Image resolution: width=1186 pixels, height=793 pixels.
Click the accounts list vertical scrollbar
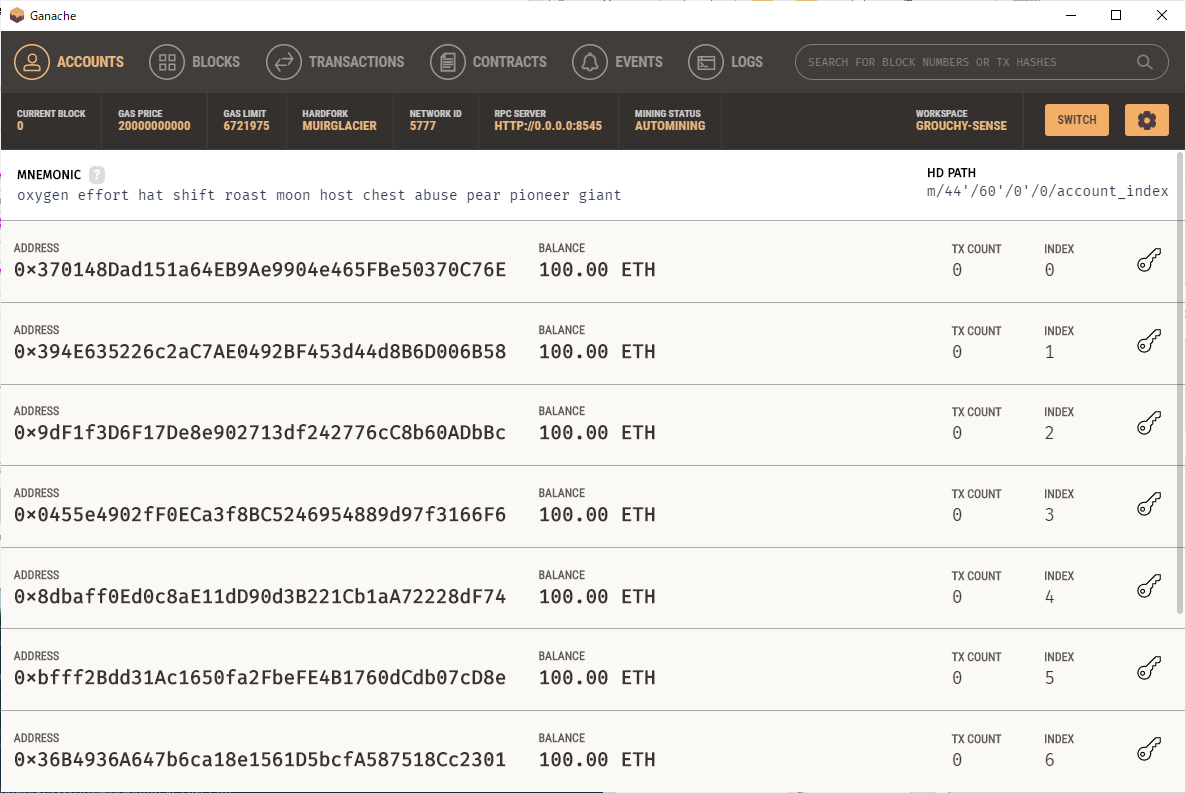click(1180, 382)
